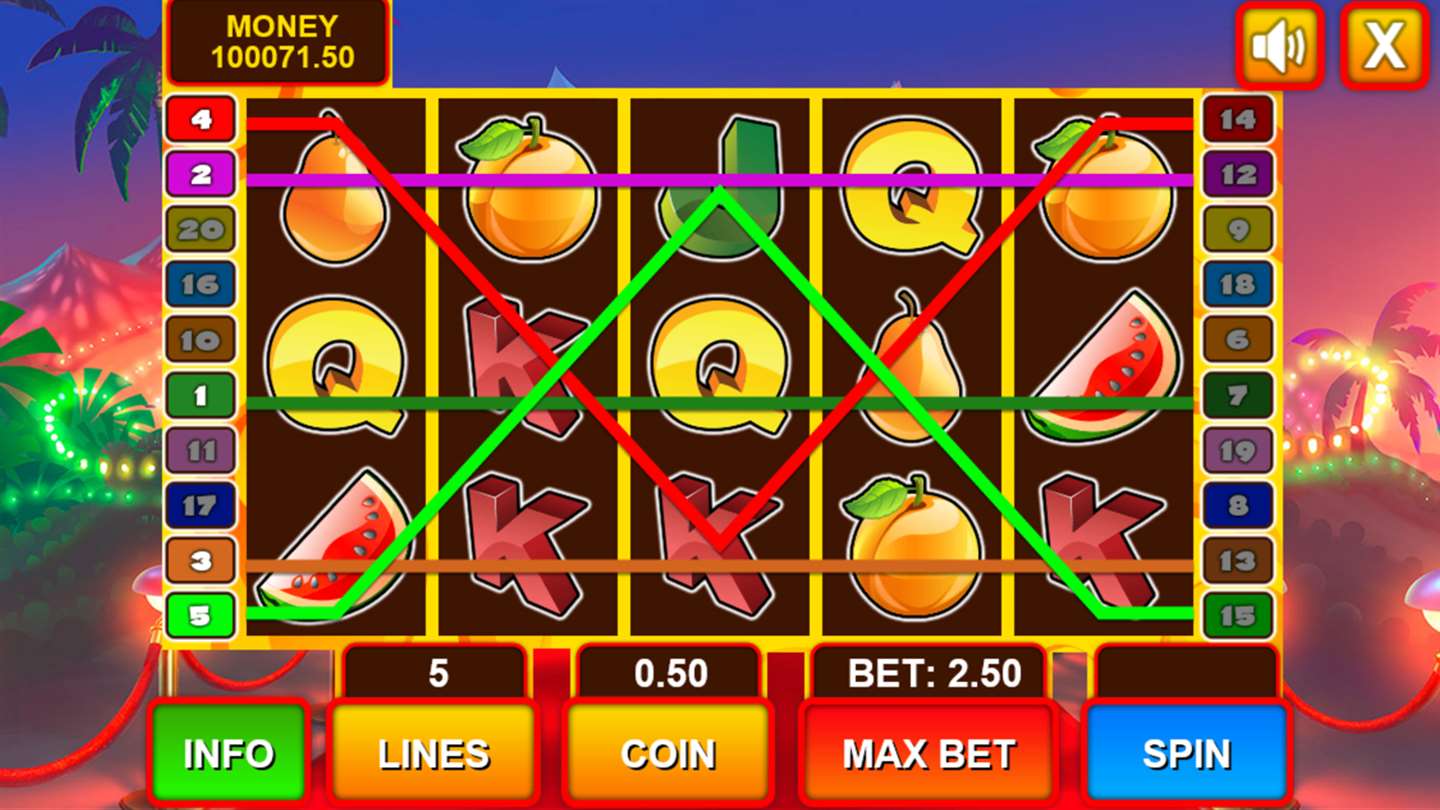The height and width of the screenshot is (810, 1440).
Task: Change the coin value with COIN button
Action: (x=668, y=754)
